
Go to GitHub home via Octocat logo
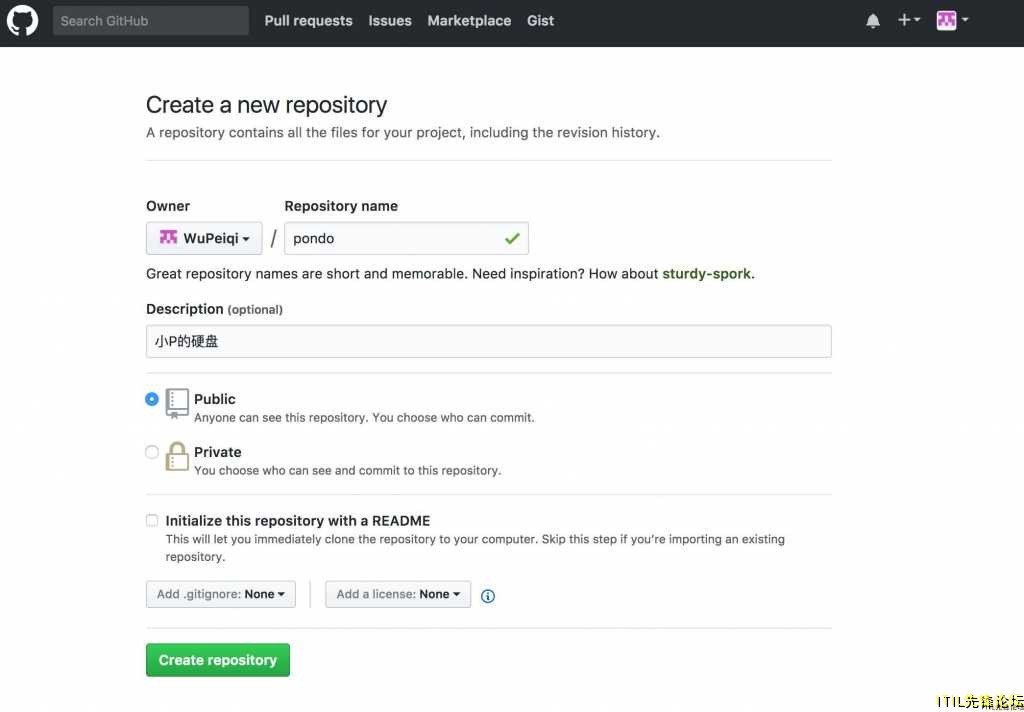[x=23, y=21]
